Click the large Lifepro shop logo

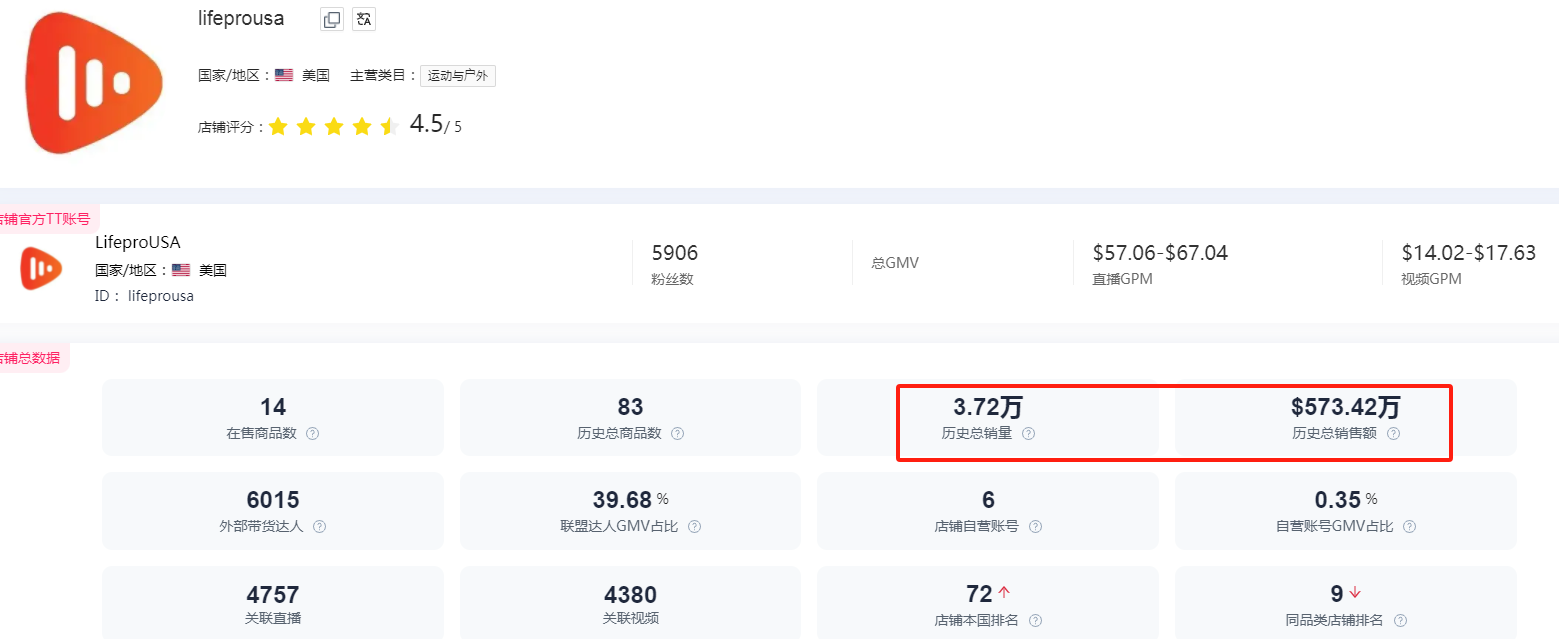point(94,83)
